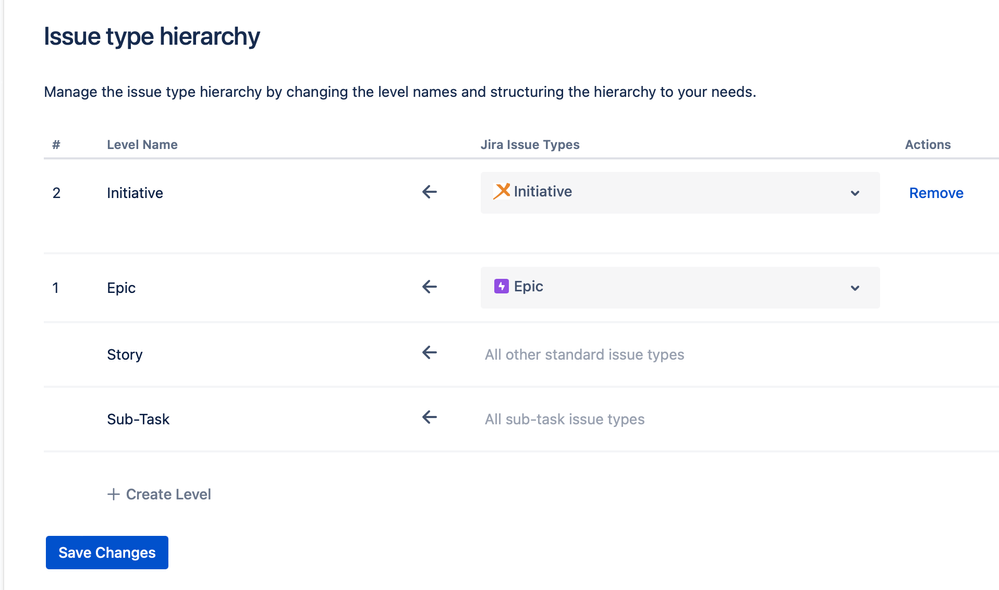Click the All other standard issue types text
Screen dimensions: 999x590
tap(584, 354)
